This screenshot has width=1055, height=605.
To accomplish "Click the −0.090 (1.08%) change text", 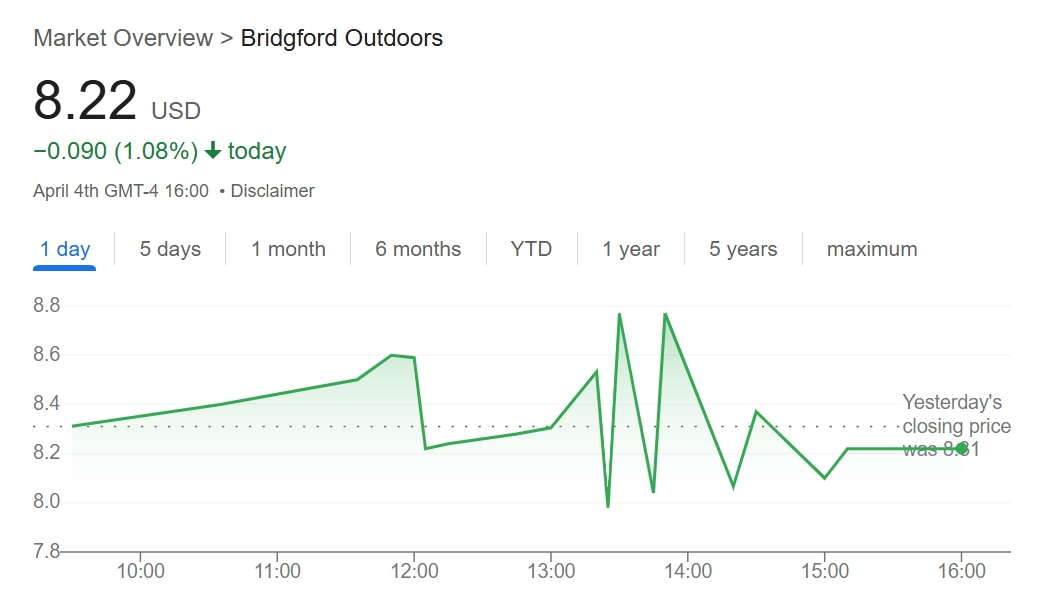I will (116, 151).
